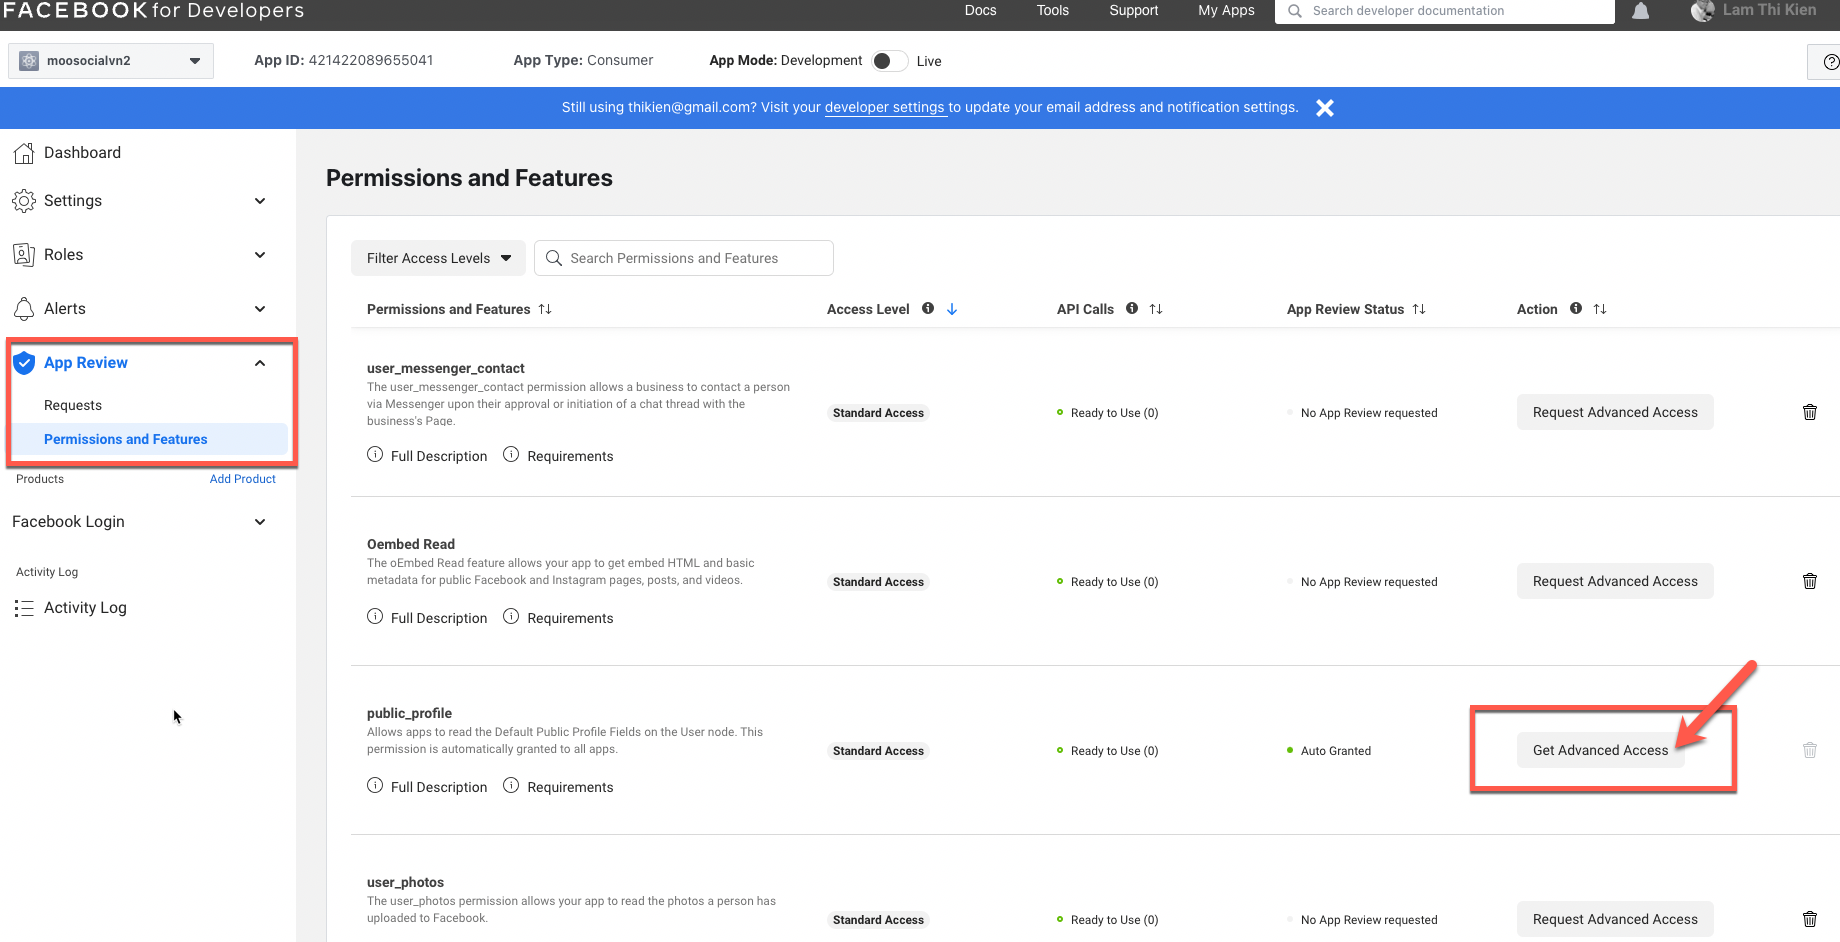Click the Dashboard home icon

(x=24, y=153)
